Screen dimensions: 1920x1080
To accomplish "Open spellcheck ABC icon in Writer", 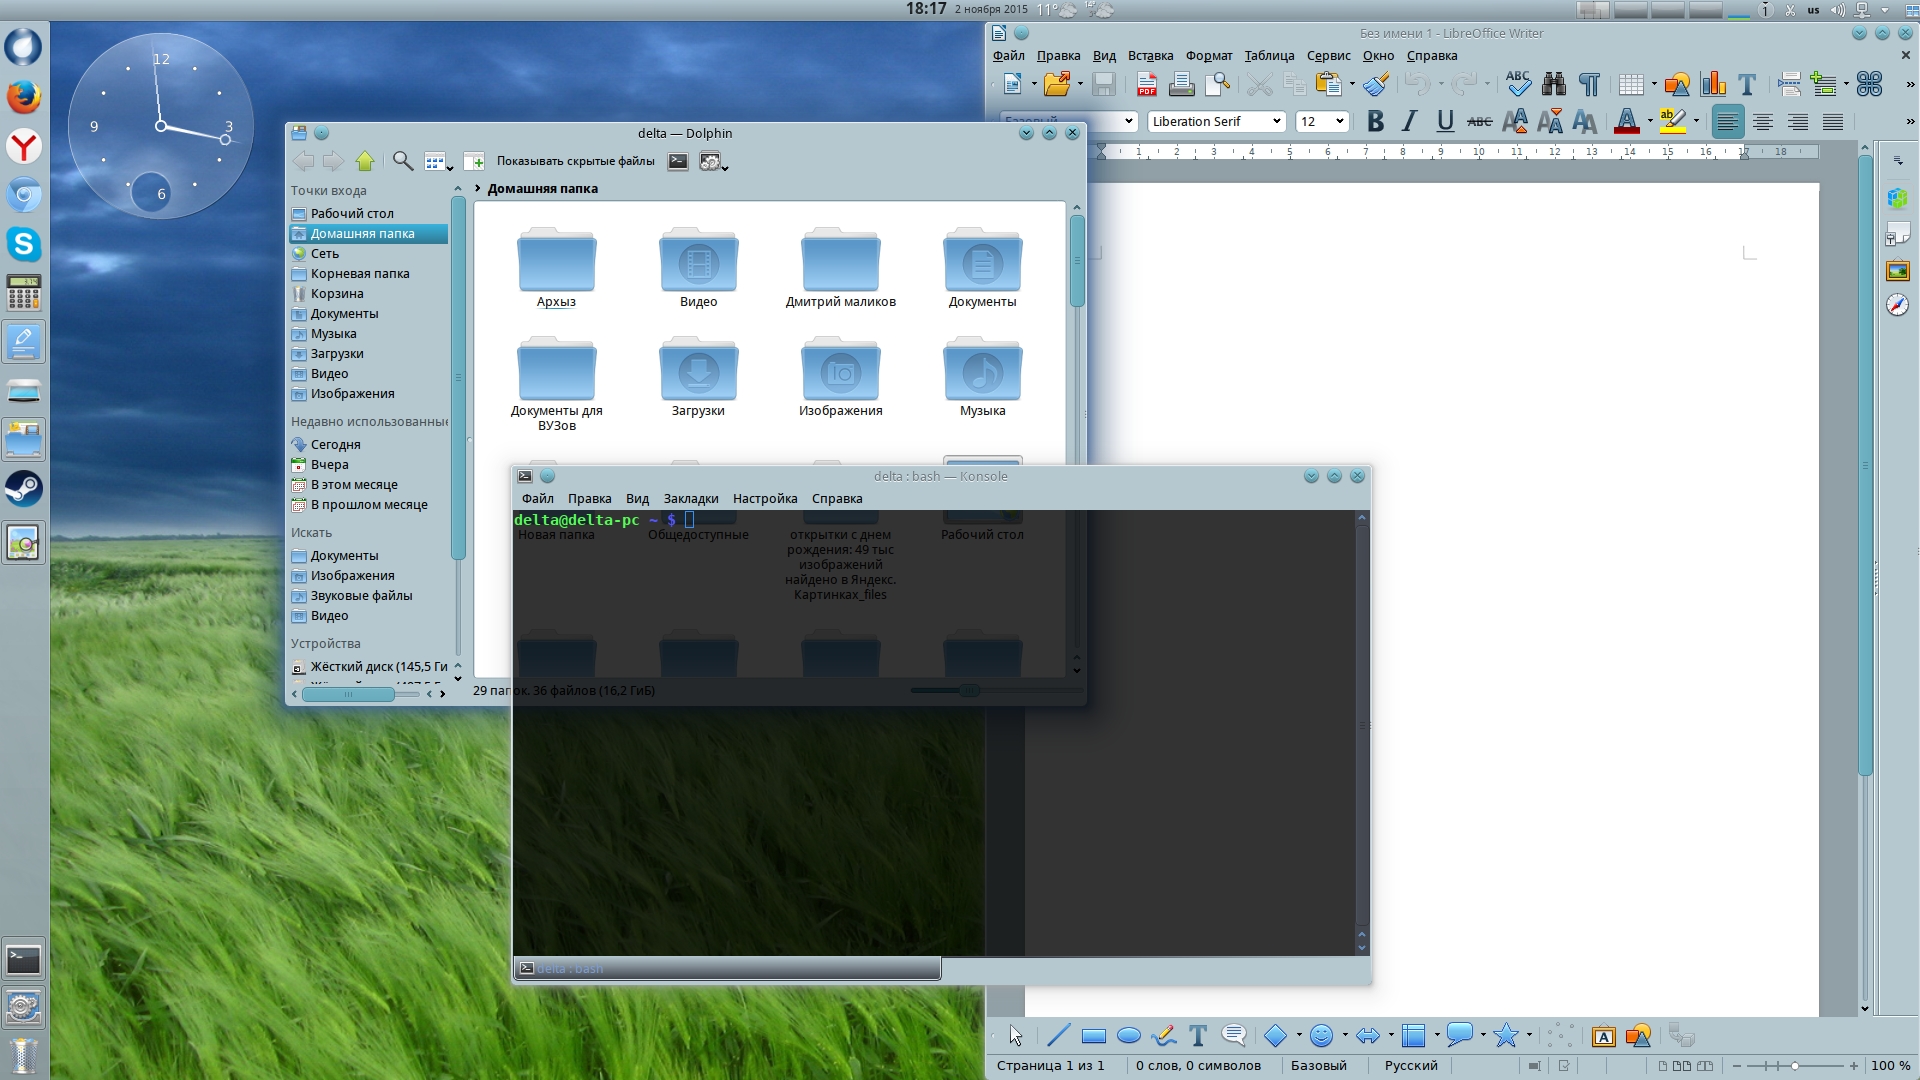I will (1517, 84).
